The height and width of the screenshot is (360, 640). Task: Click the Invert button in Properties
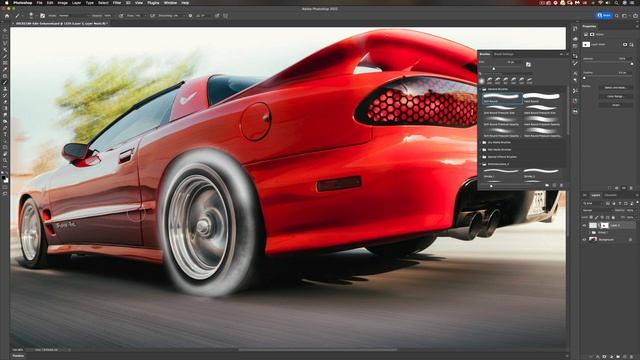[x=616, y=105]
